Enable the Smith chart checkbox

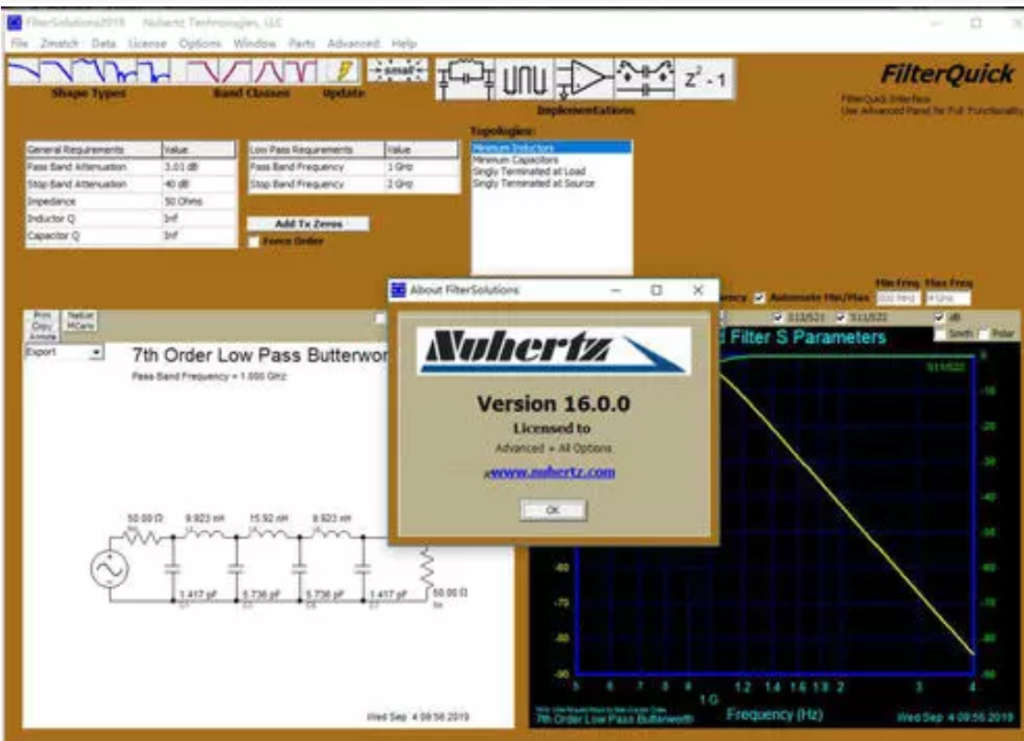pyautogui.click(x=939, y=334)
